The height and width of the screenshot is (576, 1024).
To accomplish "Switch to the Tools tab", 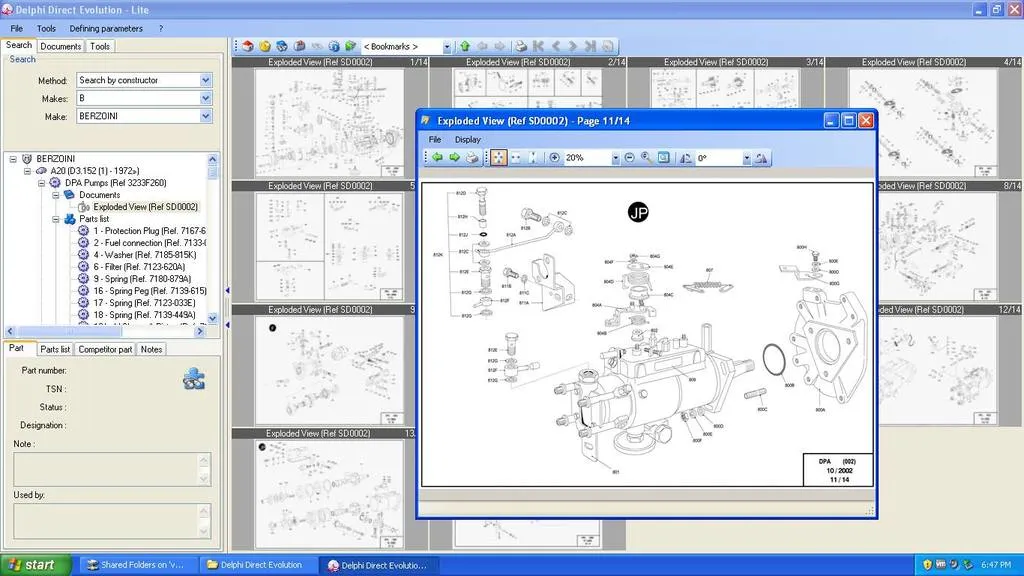I will click(100, 46).
